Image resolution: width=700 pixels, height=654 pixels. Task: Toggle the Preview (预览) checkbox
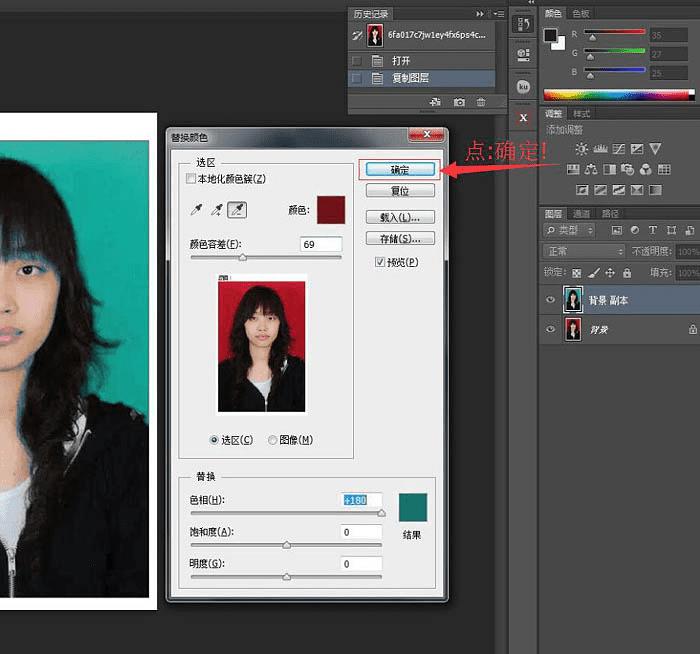380,262
